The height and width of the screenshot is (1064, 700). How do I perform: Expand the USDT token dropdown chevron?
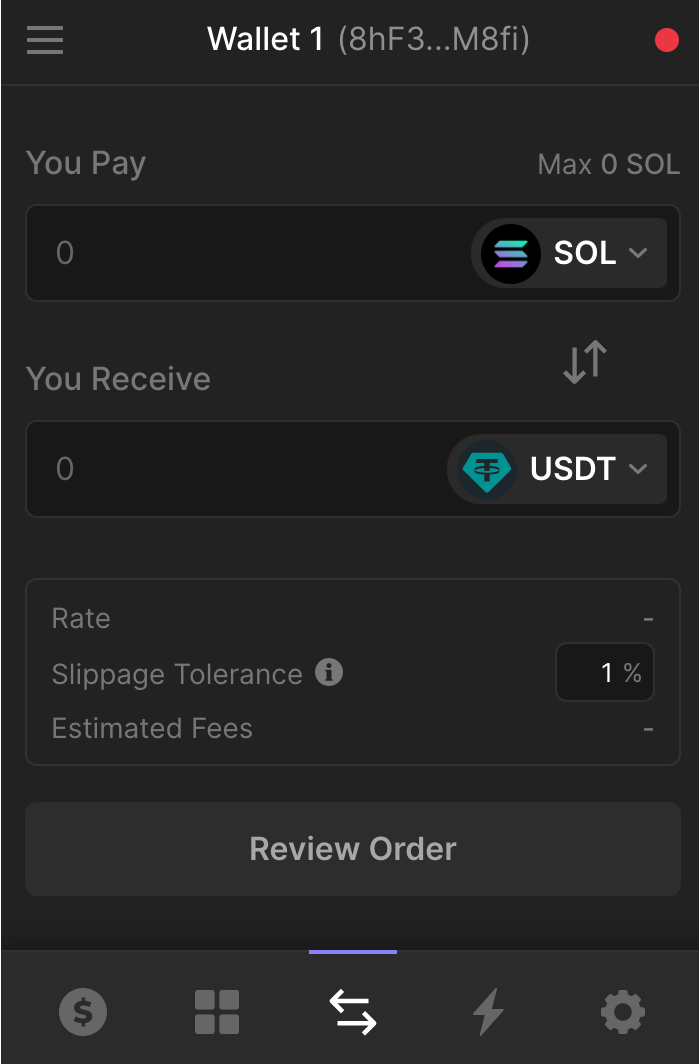click(x=638, y=469)
